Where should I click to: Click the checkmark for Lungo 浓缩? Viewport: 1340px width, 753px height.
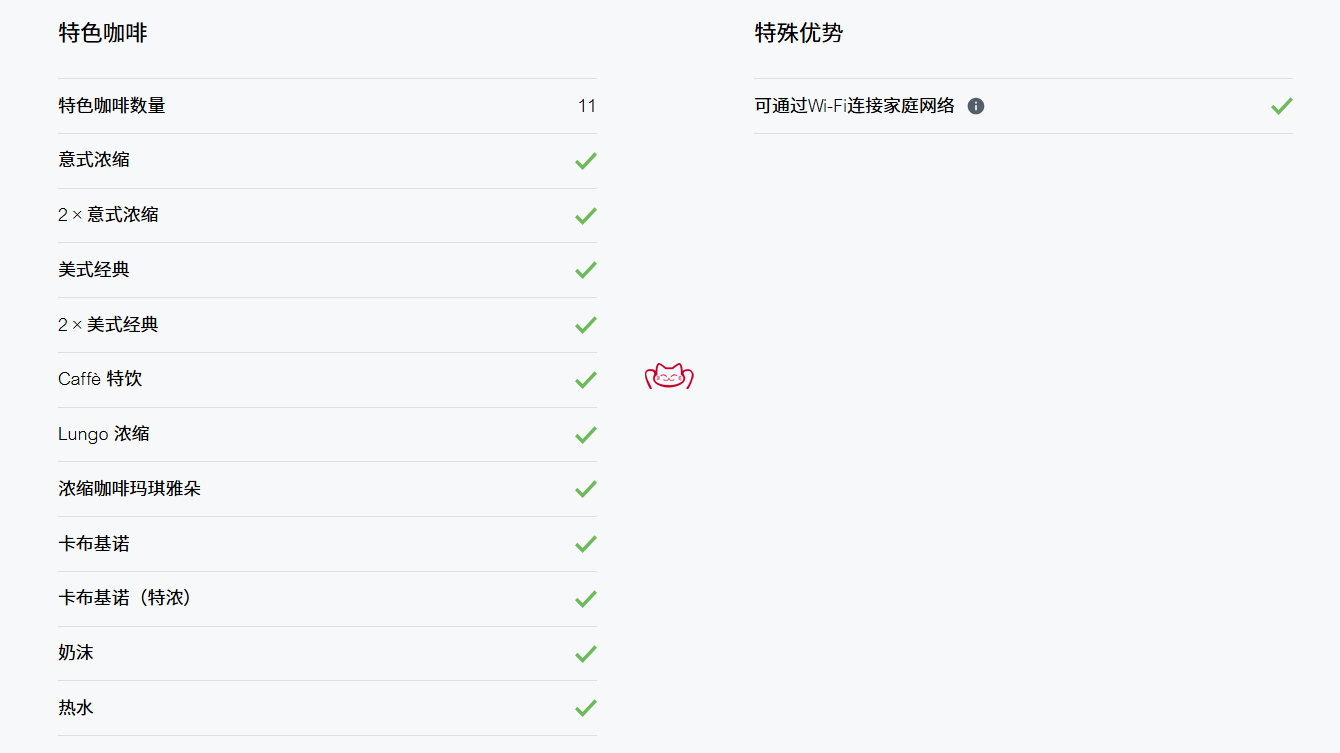tap(586, 434)
